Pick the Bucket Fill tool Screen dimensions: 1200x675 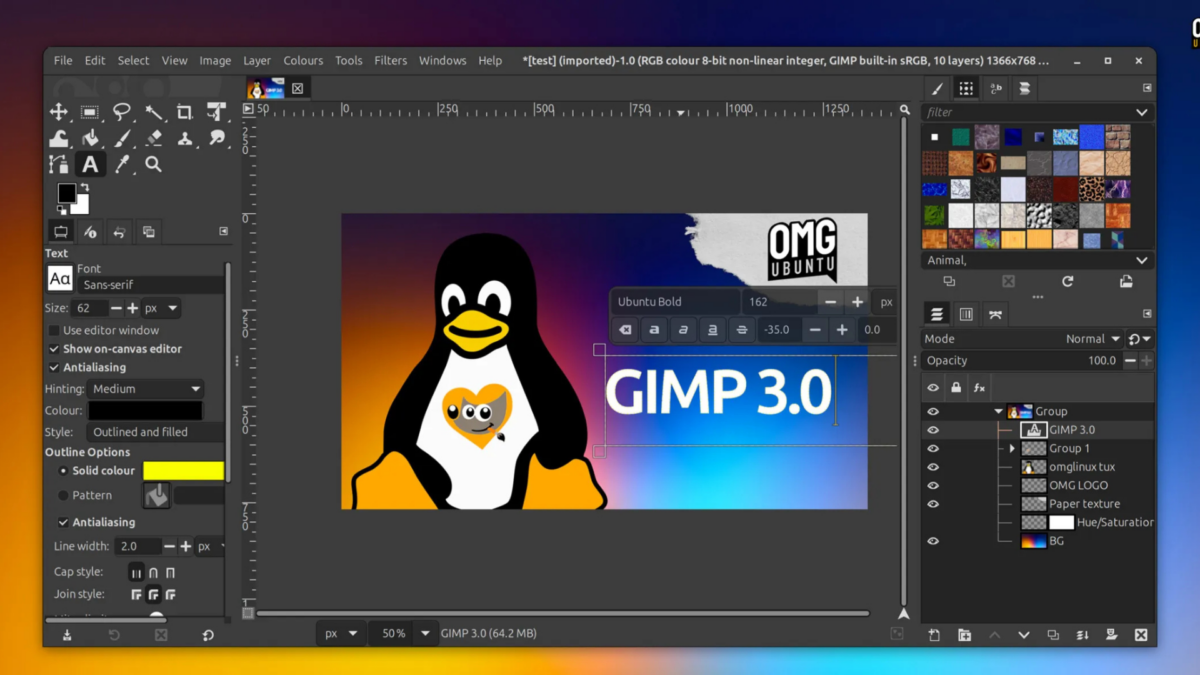tap(90, 138)
